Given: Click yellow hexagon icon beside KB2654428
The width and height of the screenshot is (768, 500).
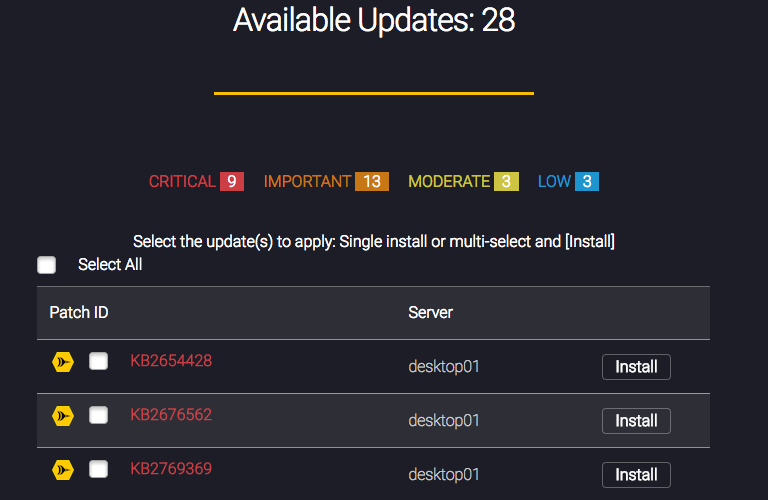Looking at the screenshot, I should pos(63,362).
